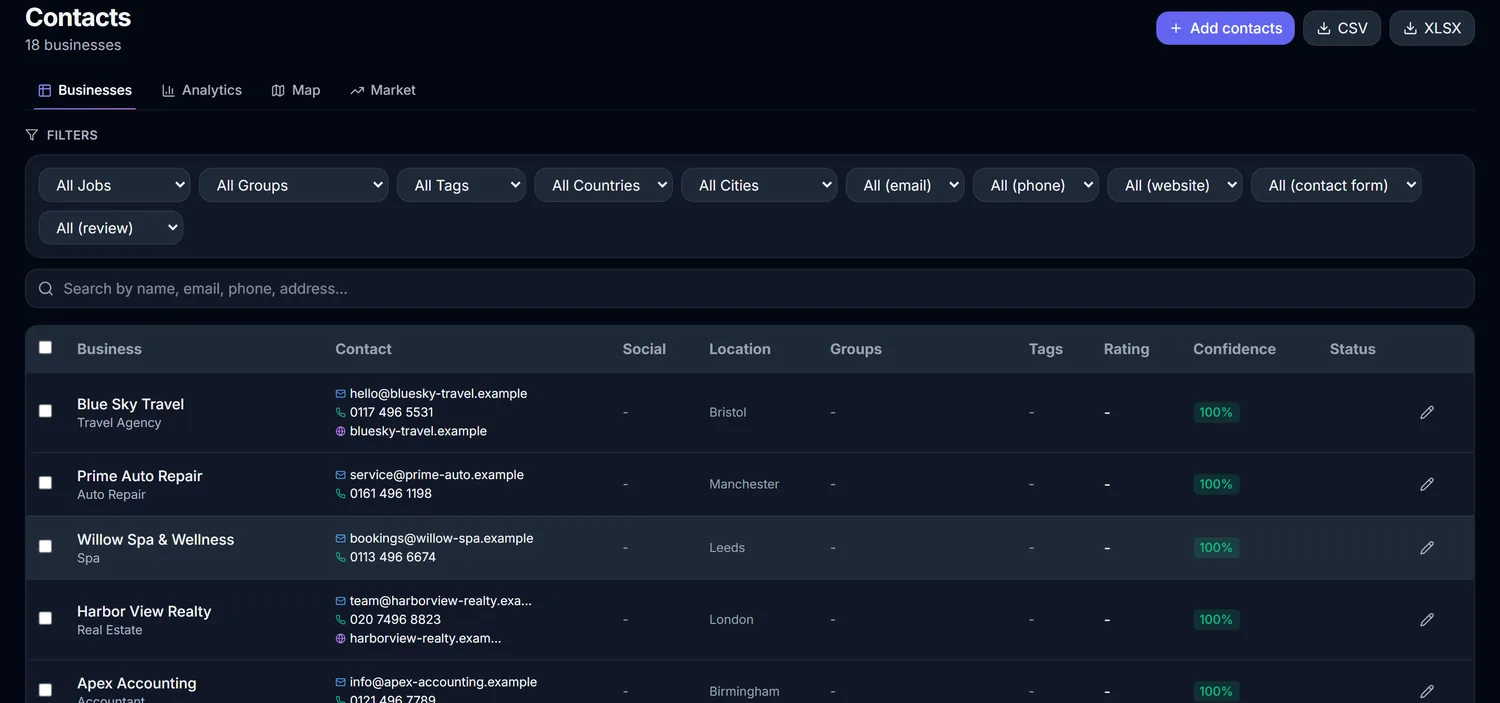1500x703 pixels.
Task: Expand the All Cities filter
Action: coord(759,185)
